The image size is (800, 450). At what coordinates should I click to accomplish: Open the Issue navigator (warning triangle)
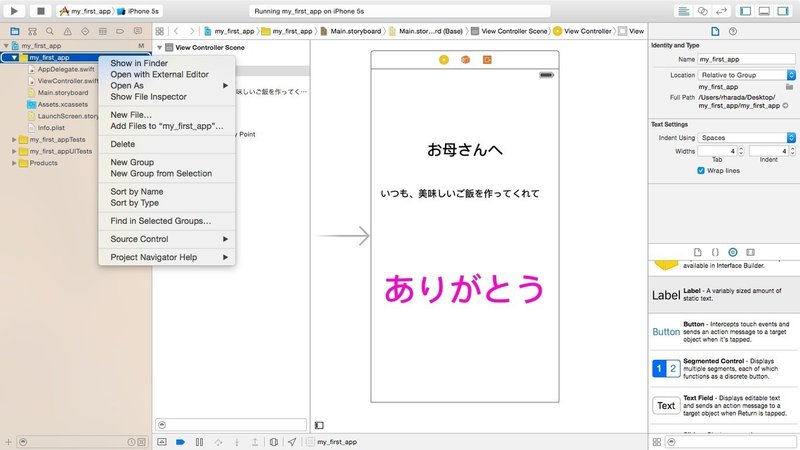tap(67, 31)
